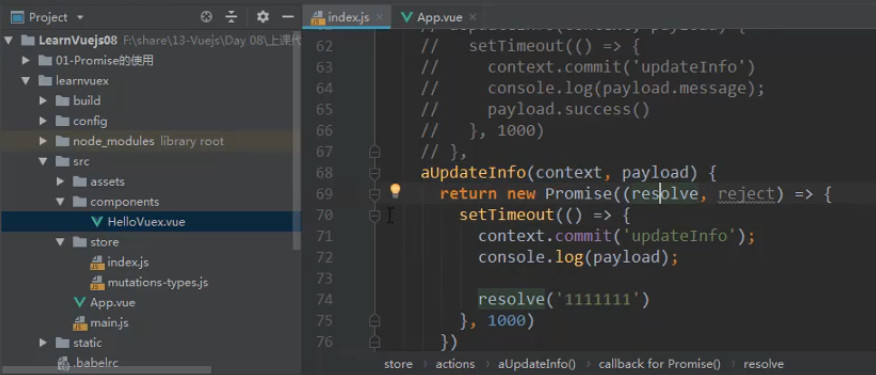Image resolution: width=876 pixels, height=375 pixels.
Task: Toggle code fold on line 70
Action: point(374,215)
